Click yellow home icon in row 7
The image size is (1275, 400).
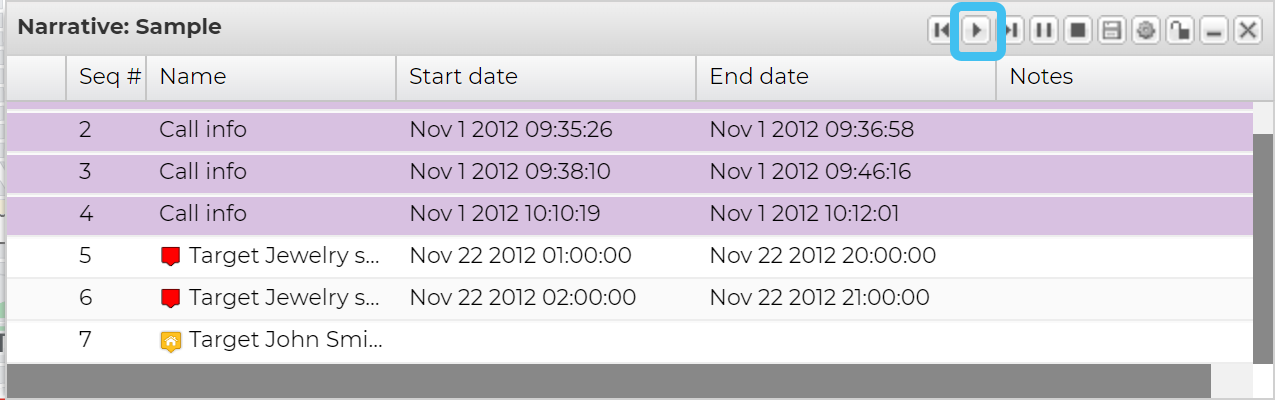point(170,341)
